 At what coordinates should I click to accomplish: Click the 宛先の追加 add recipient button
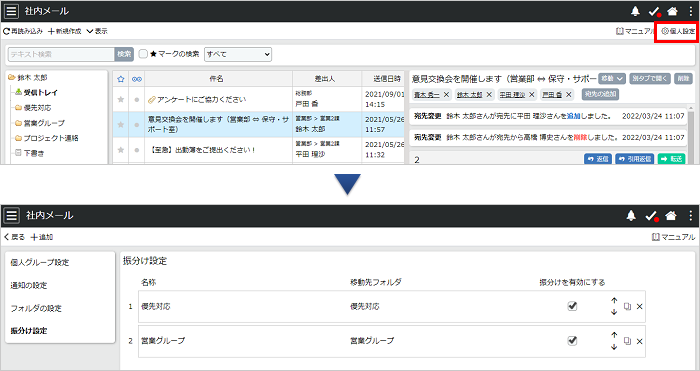(600, 94)
